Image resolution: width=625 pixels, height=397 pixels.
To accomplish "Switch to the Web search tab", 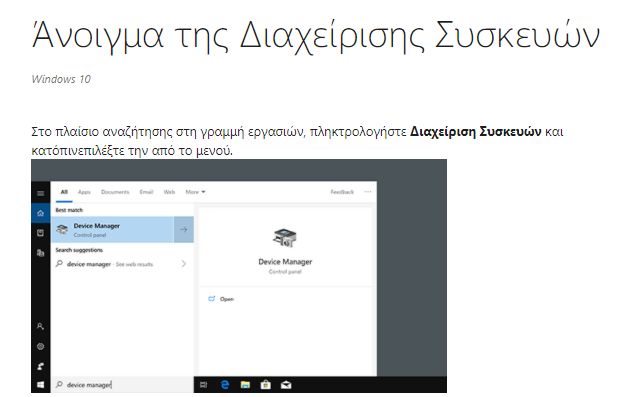I will 169,192.
